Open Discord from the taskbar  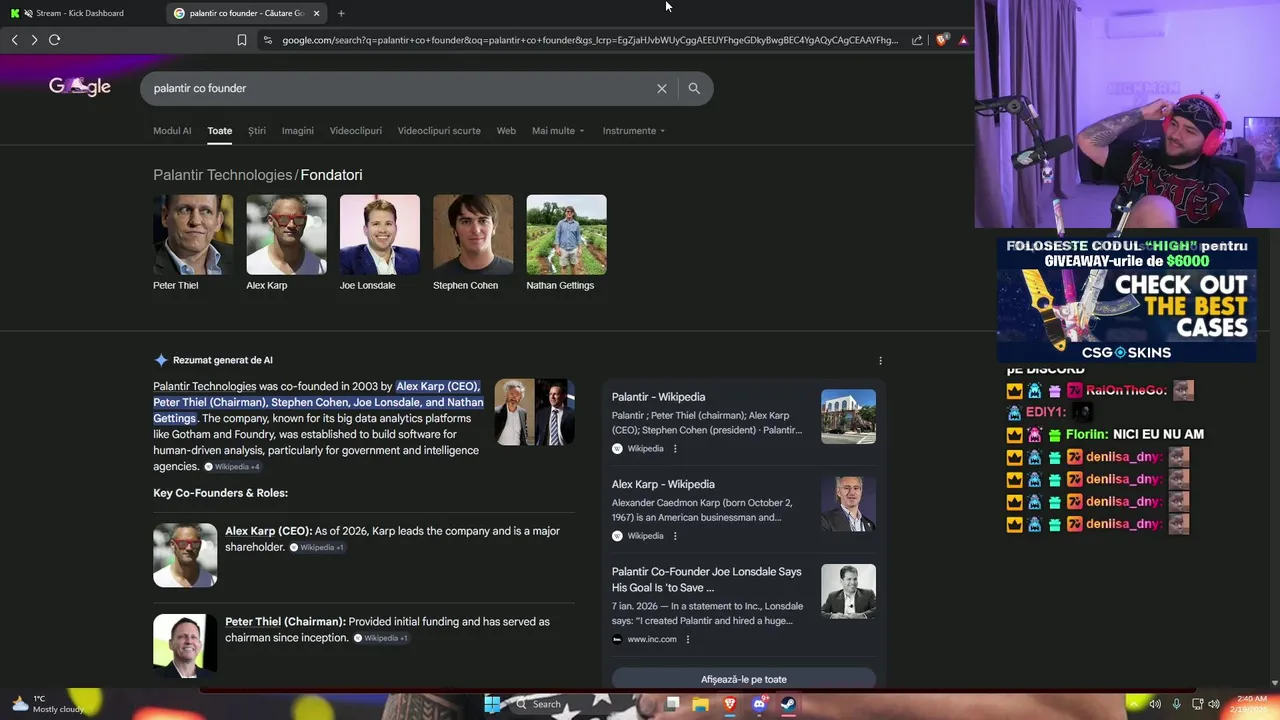pyautogui.click(x=759, y=704)
